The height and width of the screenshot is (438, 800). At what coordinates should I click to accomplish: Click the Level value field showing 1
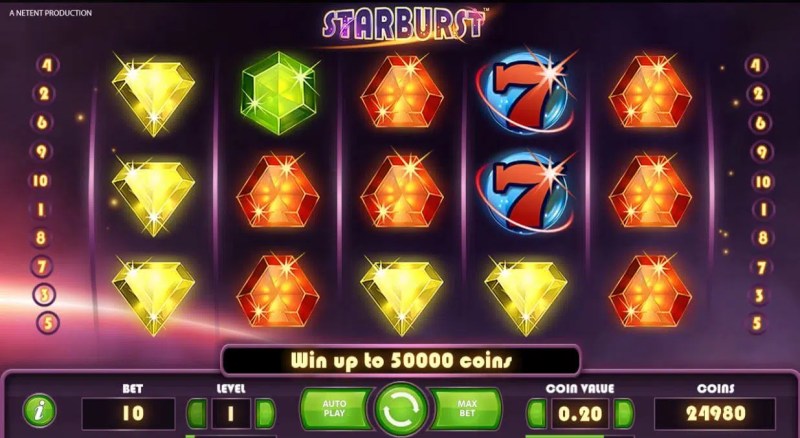231,413
